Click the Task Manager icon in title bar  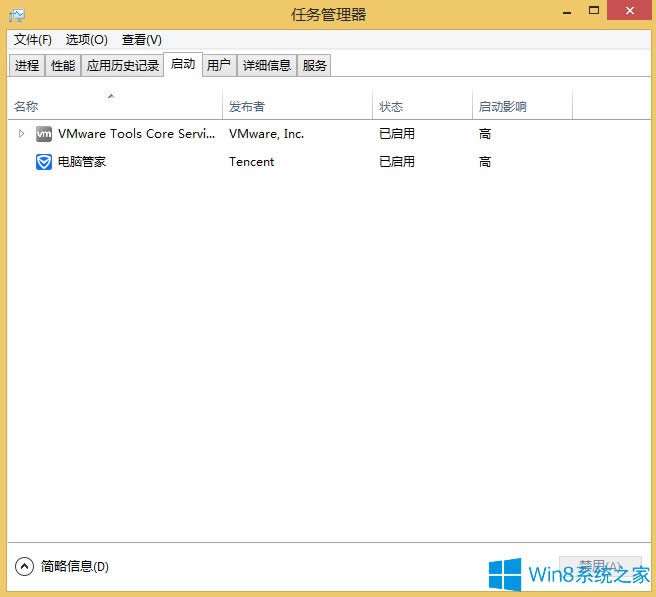(x=16, y=14)
